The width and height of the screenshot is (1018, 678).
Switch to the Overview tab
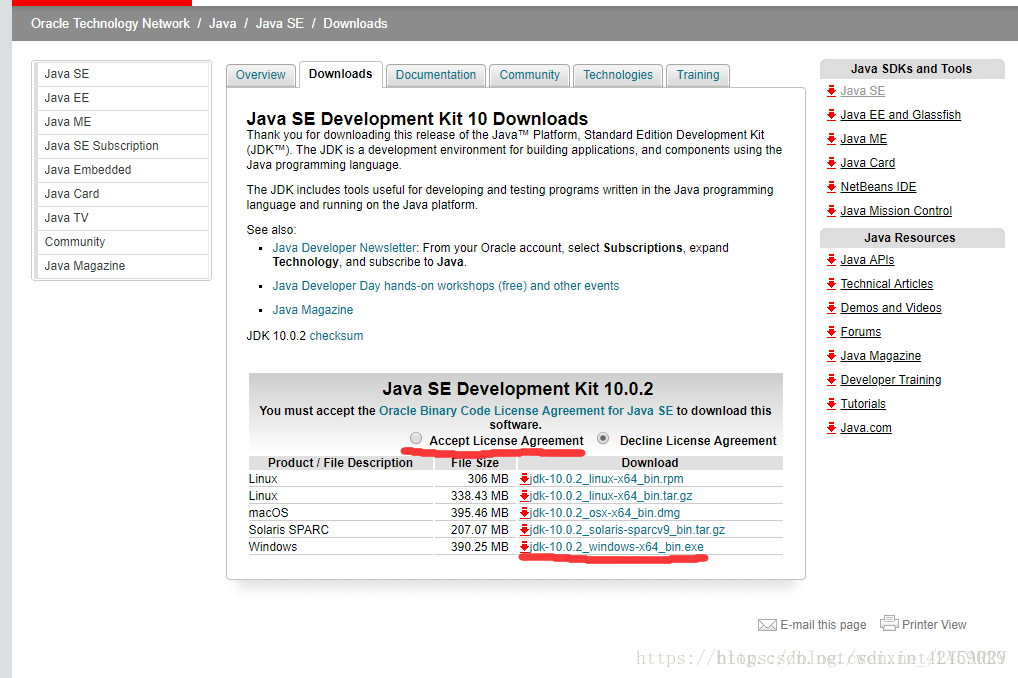pos(260,75)
